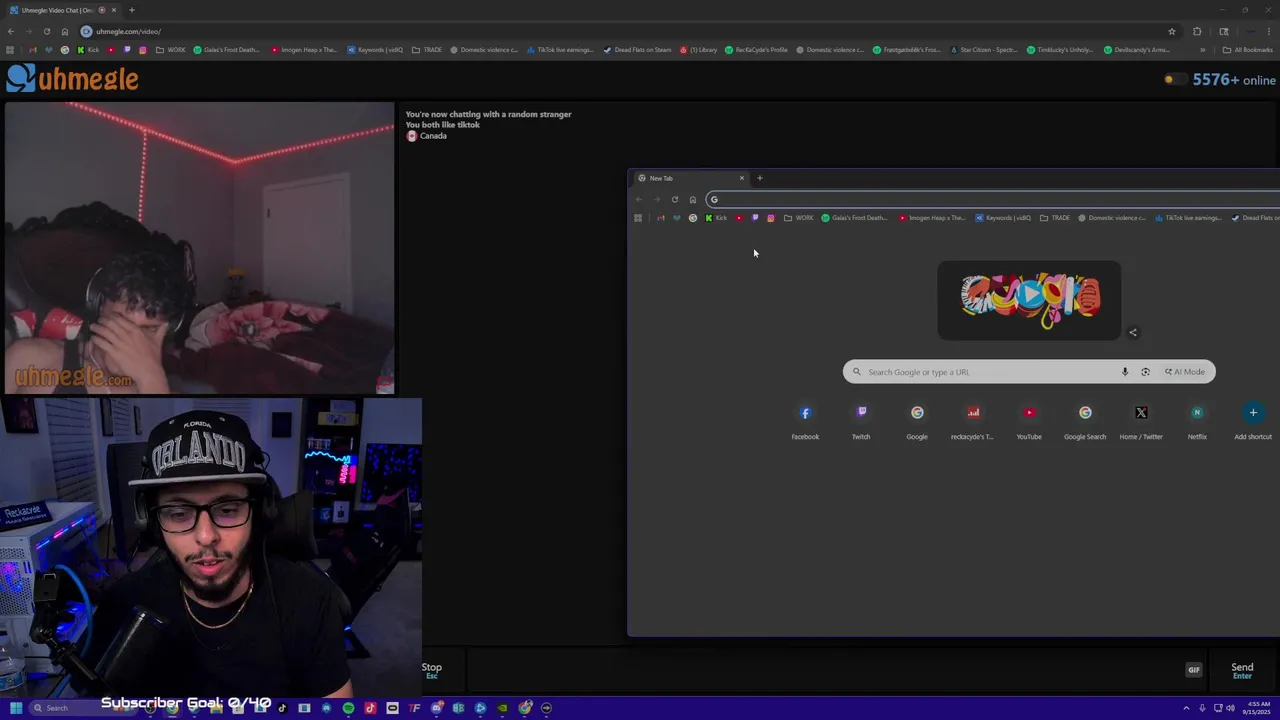
Task: Open the Facebook shortcut
Action: (x=805, y=421)
